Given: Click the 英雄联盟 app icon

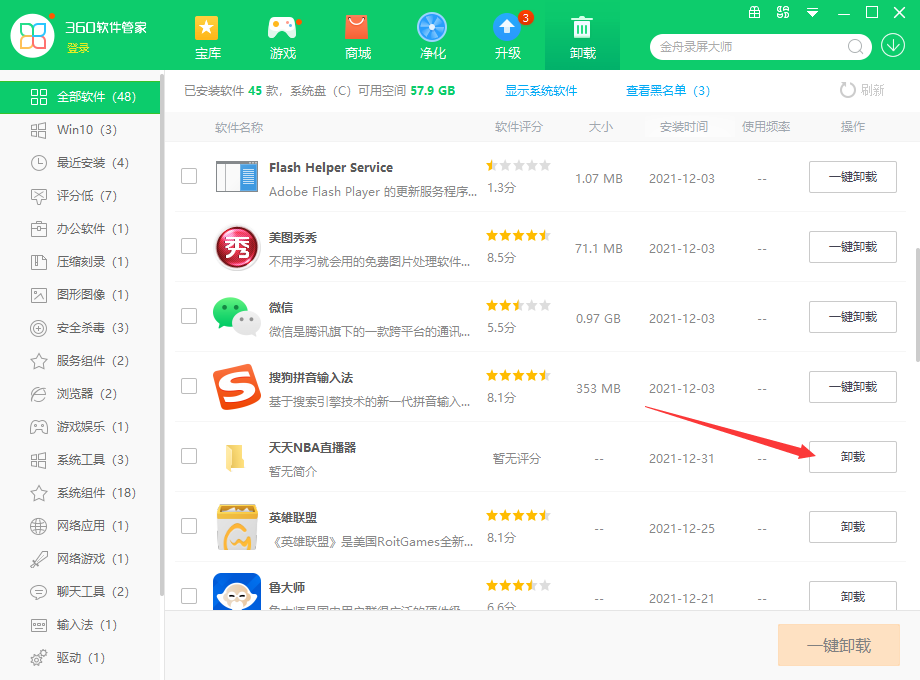Looking at the screenshot, I should 236,527.
